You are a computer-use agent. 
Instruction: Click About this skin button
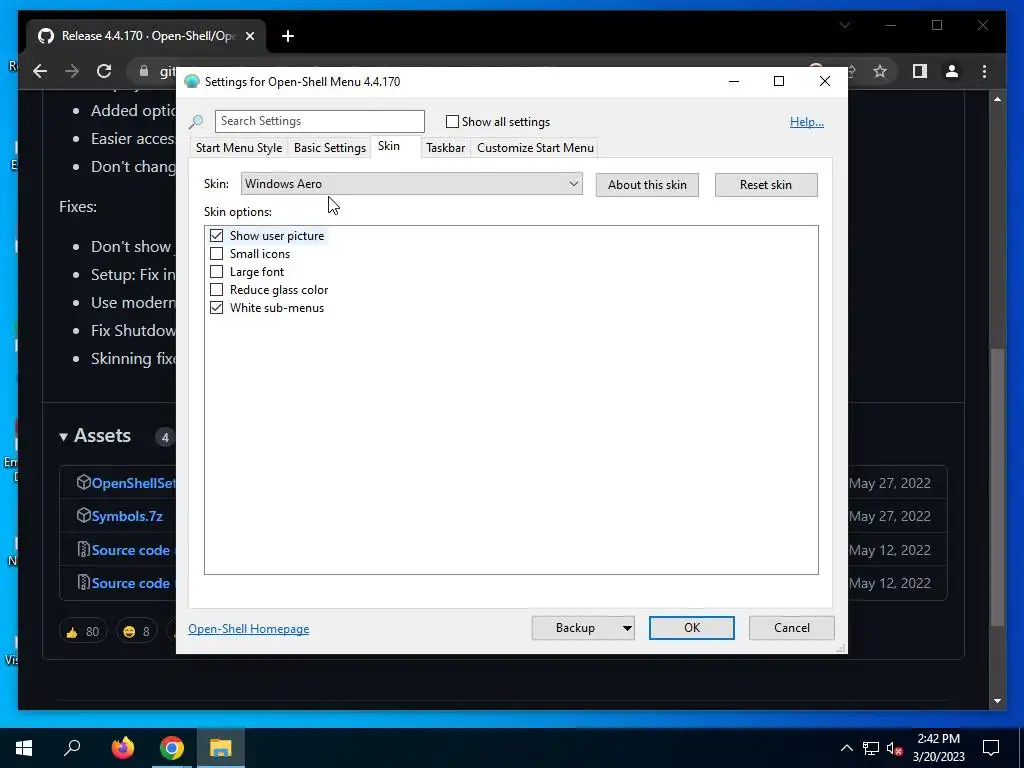tap(647, 185)
